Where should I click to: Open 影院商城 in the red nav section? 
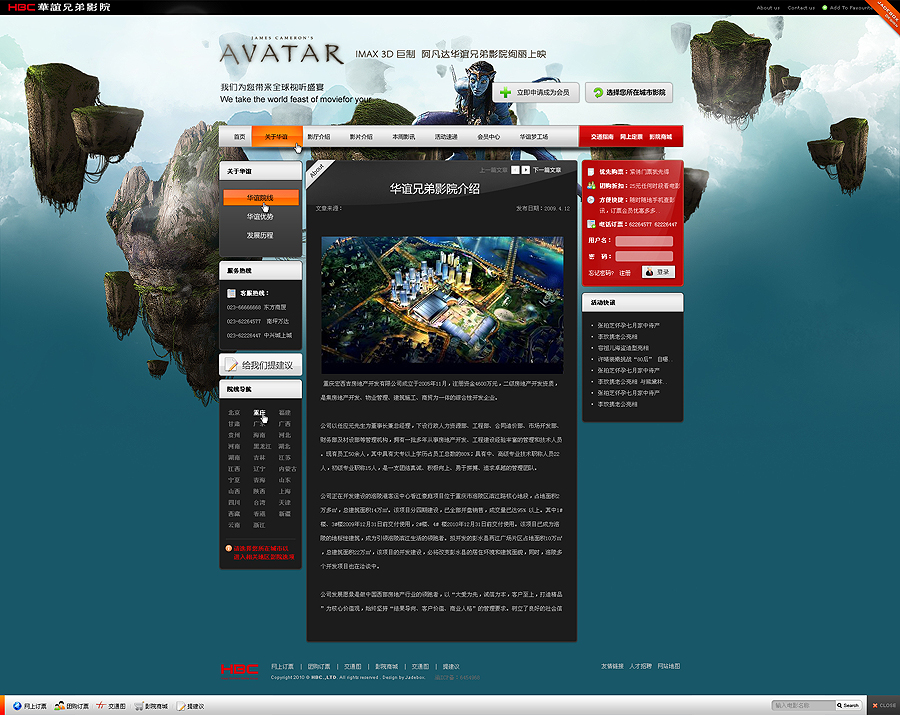(x=661, y=137)
